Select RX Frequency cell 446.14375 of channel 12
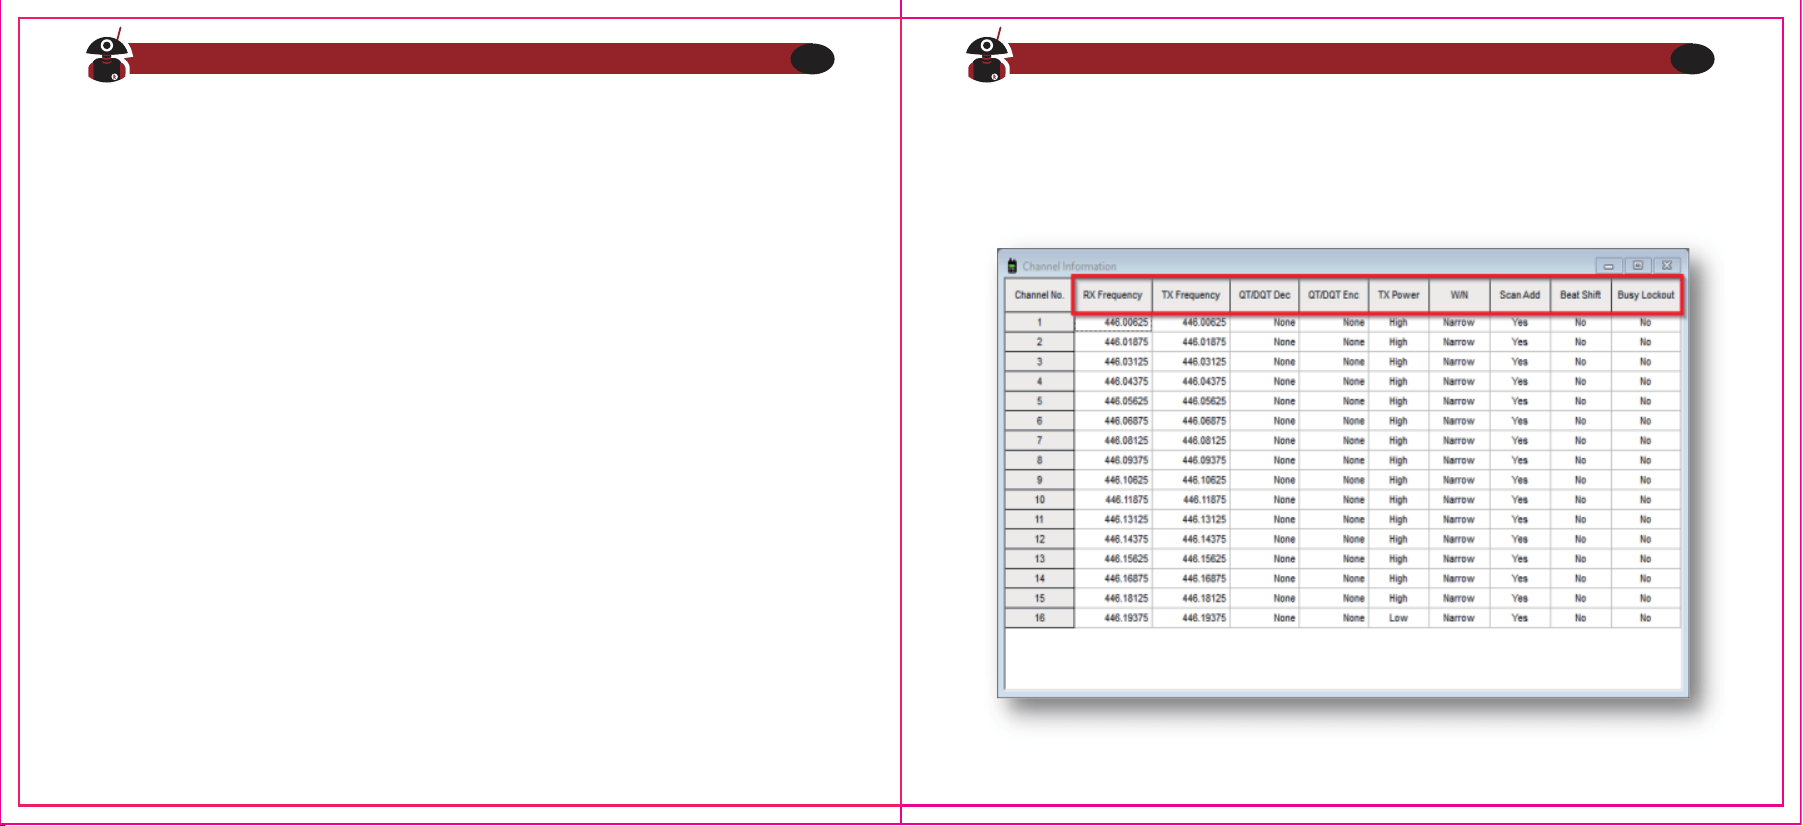Viewport: 1803px width, 826px height. pyautogui.click(x=1113, y=539)
